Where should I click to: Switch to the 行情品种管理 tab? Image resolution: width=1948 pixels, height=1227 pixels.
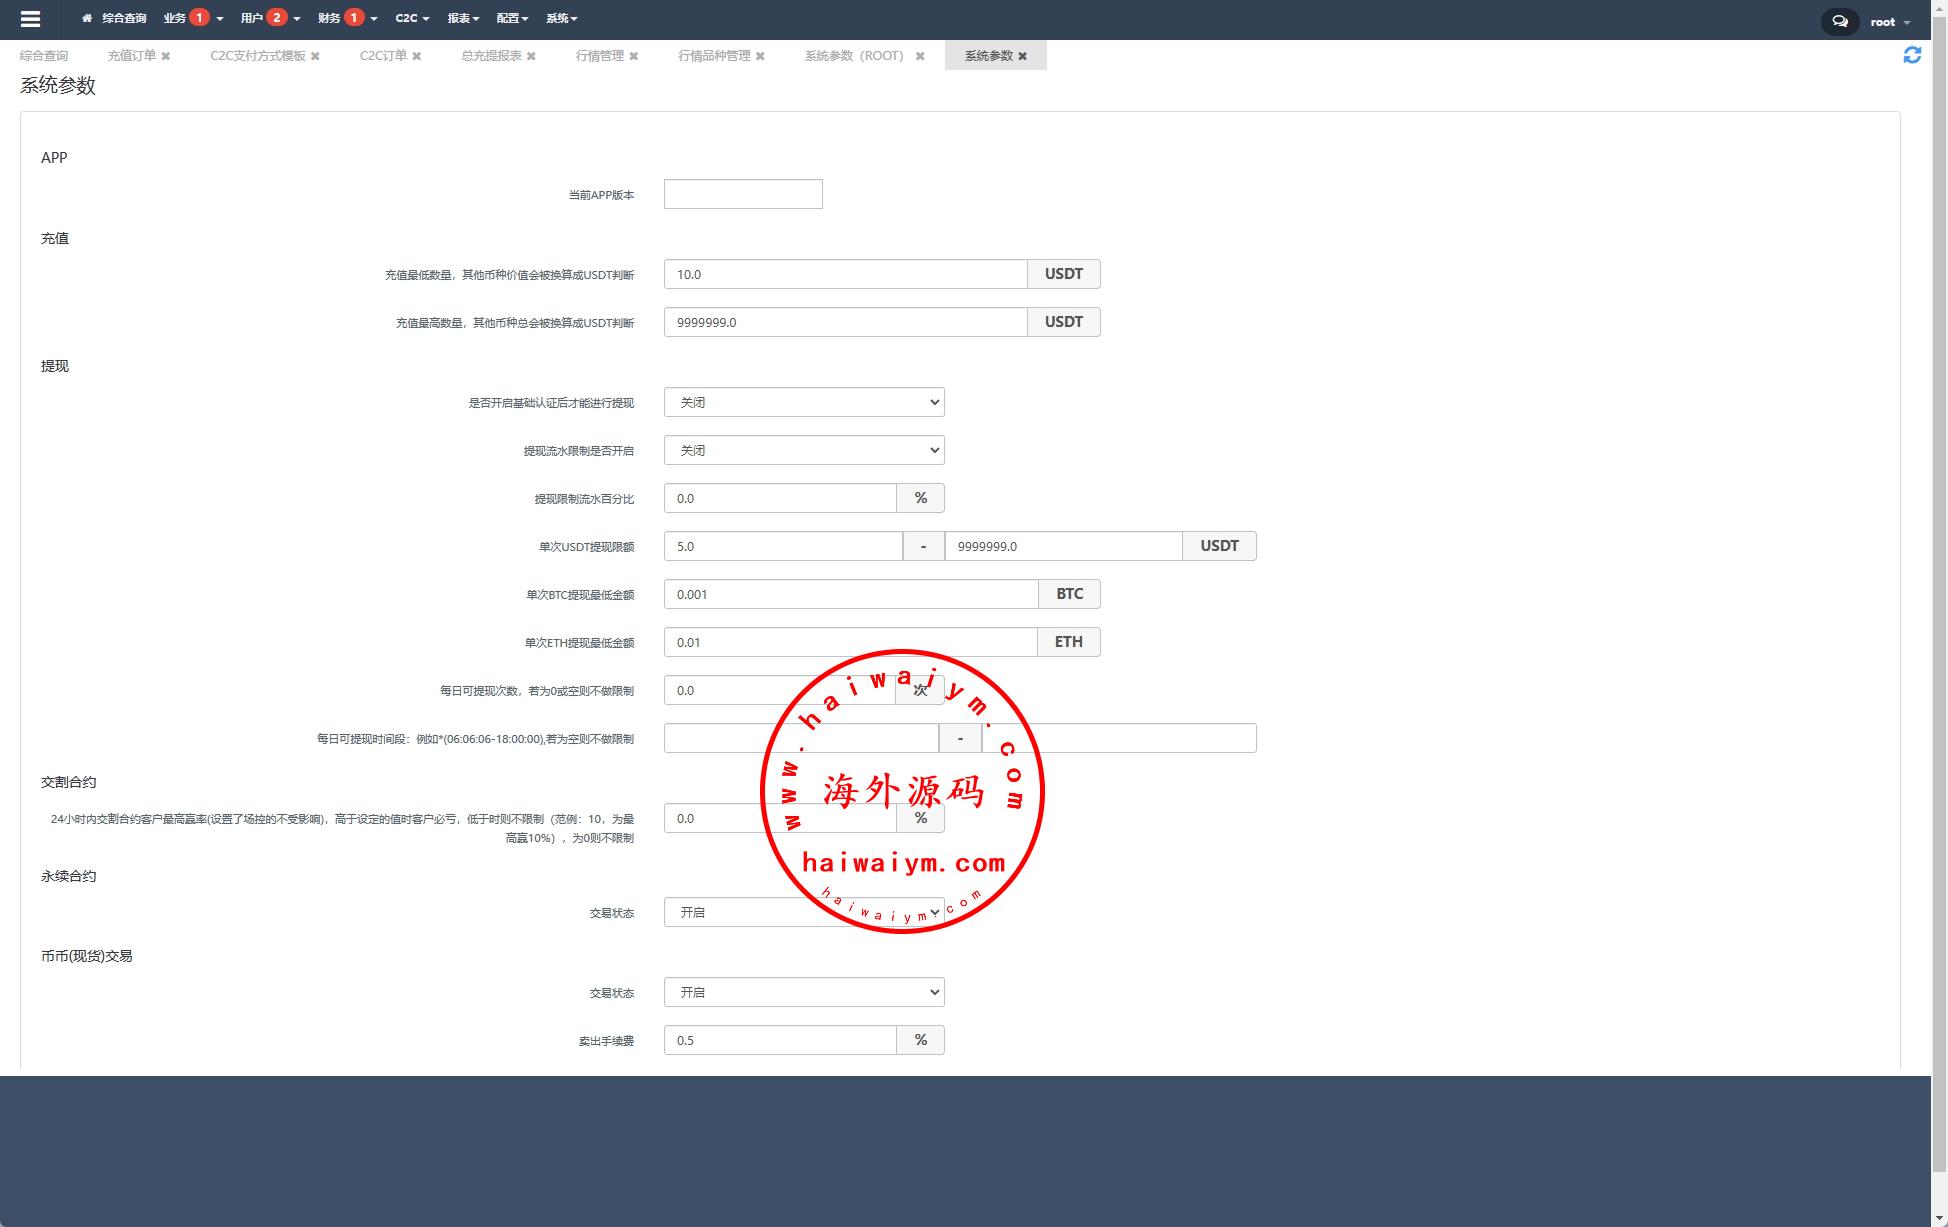click(713, 56)
